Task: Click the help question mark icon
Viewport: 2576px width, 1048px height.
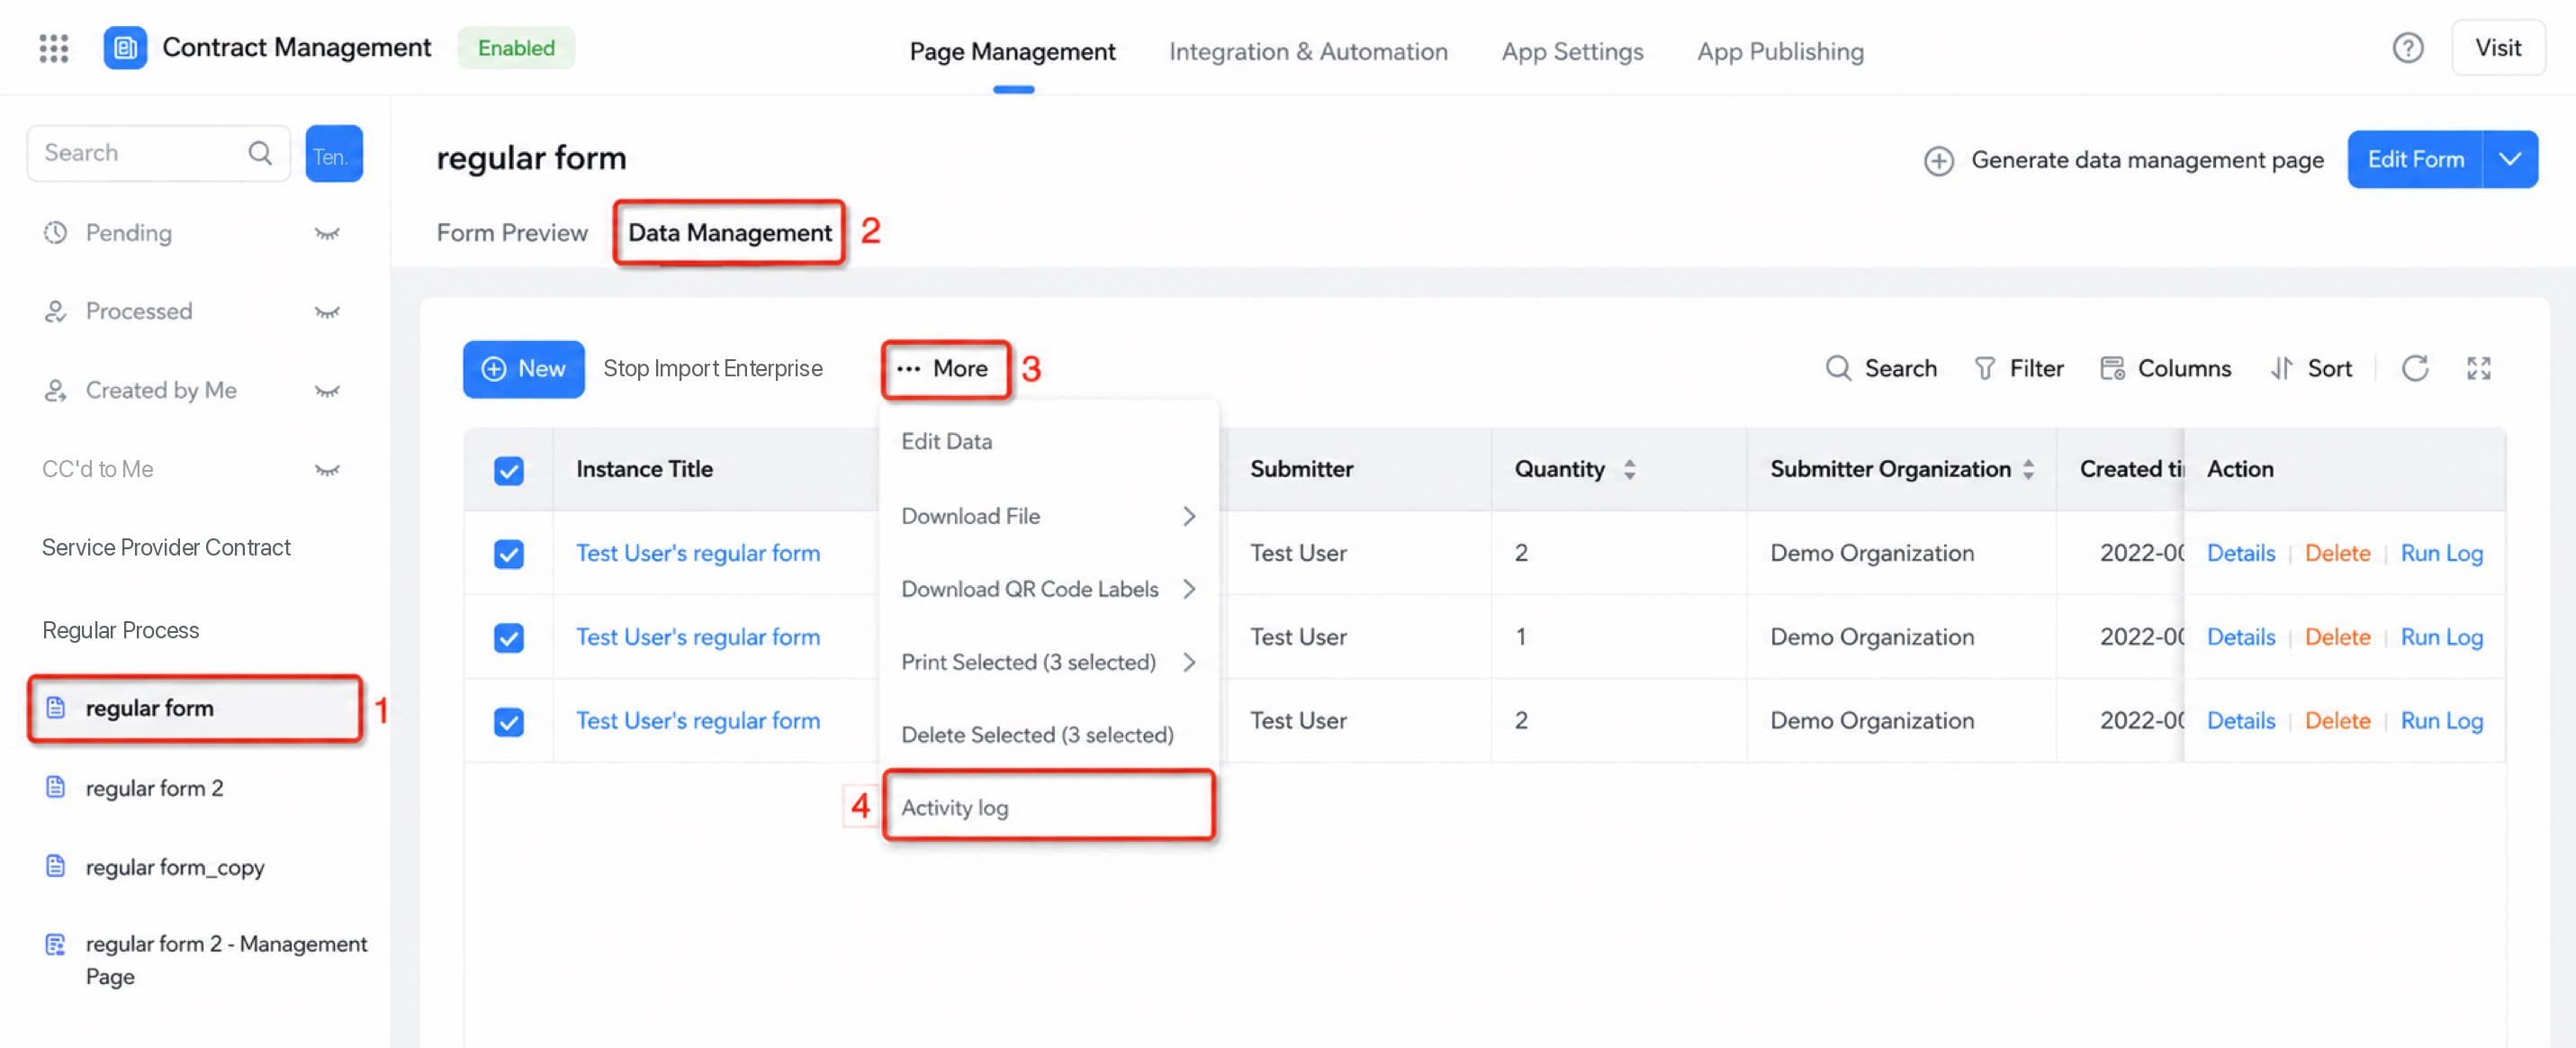Action: click(2407, 48)
